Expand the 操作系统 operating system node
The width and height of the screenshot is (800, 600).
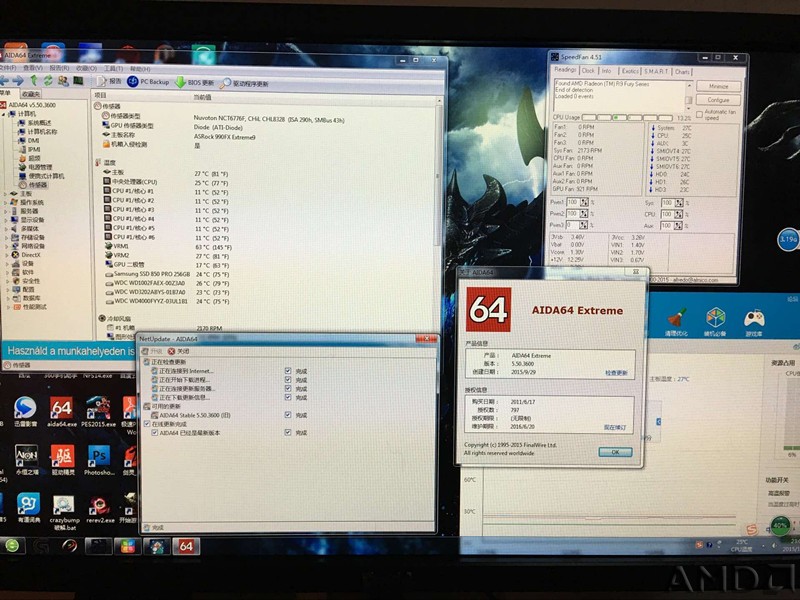click(x=5, y=203)
